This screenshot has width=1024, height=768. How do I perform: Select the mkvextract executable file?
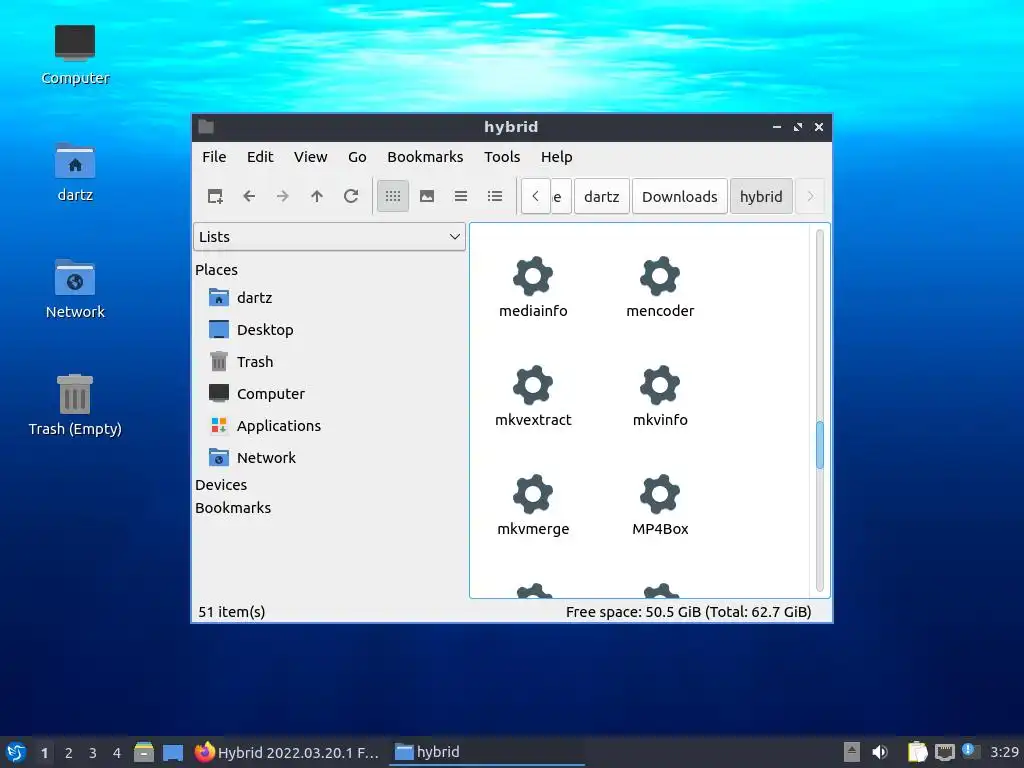coord(533,396)
